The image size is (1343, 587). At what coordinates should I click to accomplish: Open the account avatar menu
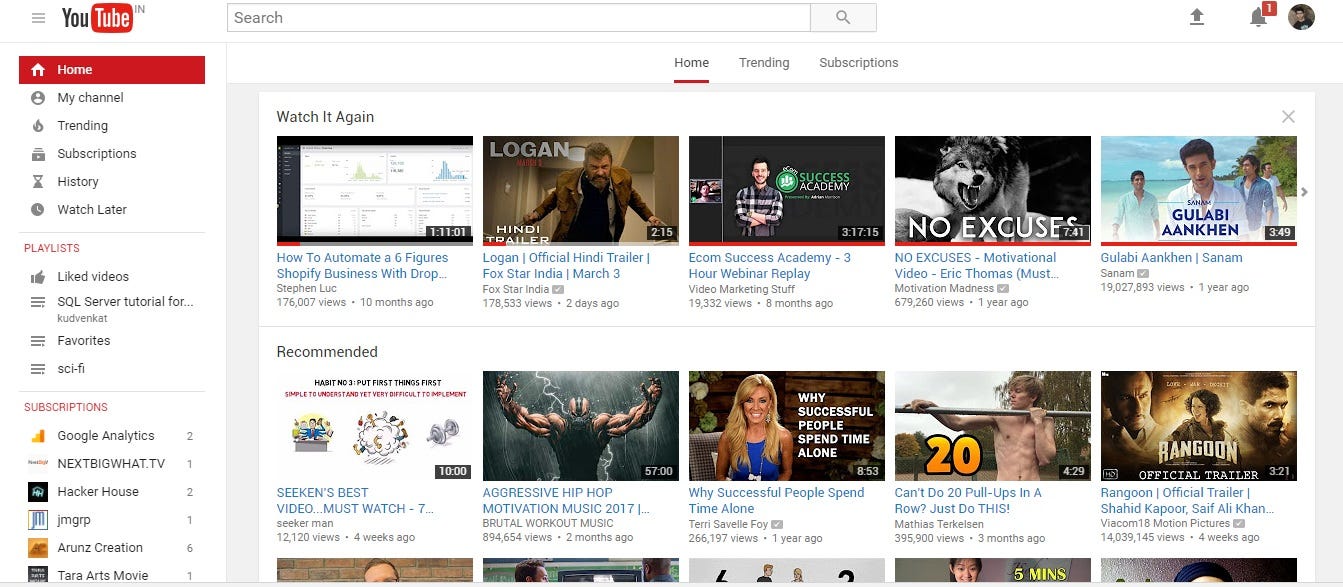point(1301,17)
